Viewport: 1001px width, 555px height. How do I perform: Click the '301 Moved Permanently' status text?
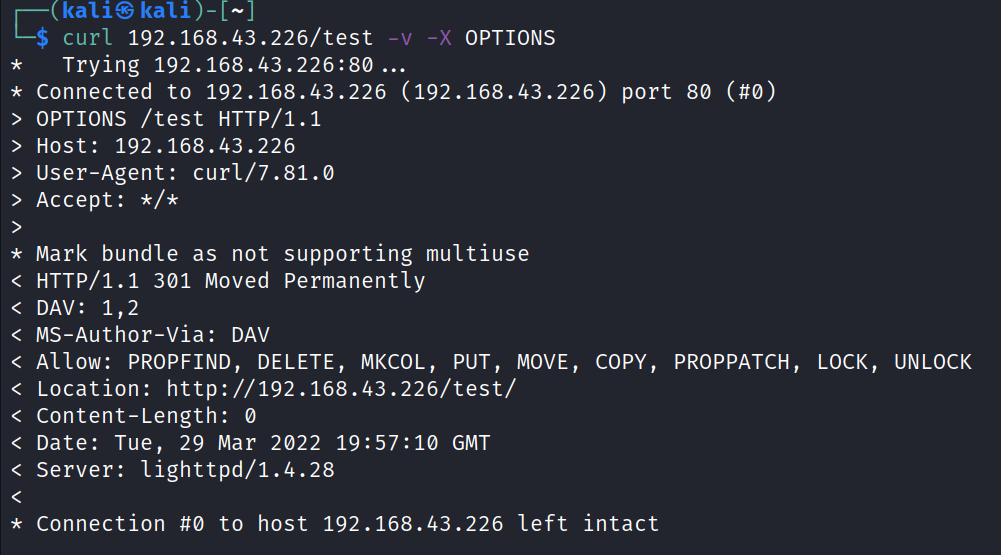[x=289, y=281]
